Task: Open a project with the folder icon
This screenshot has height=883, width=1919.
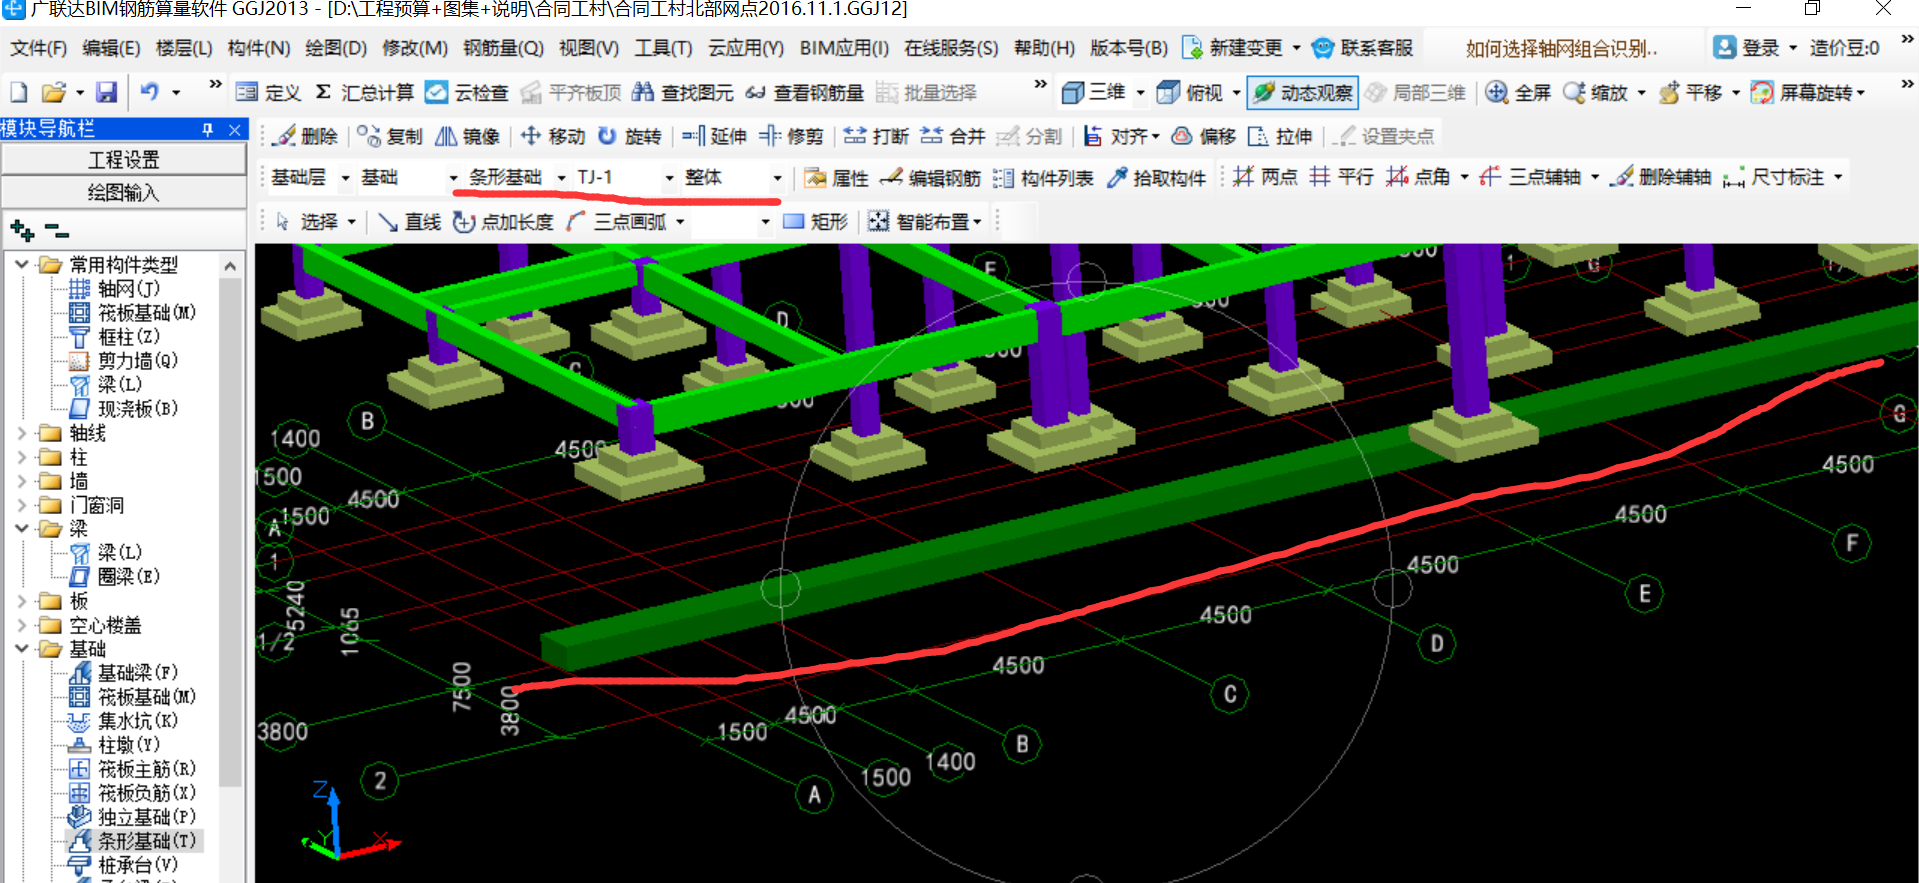Action: [x=53, y=92]
